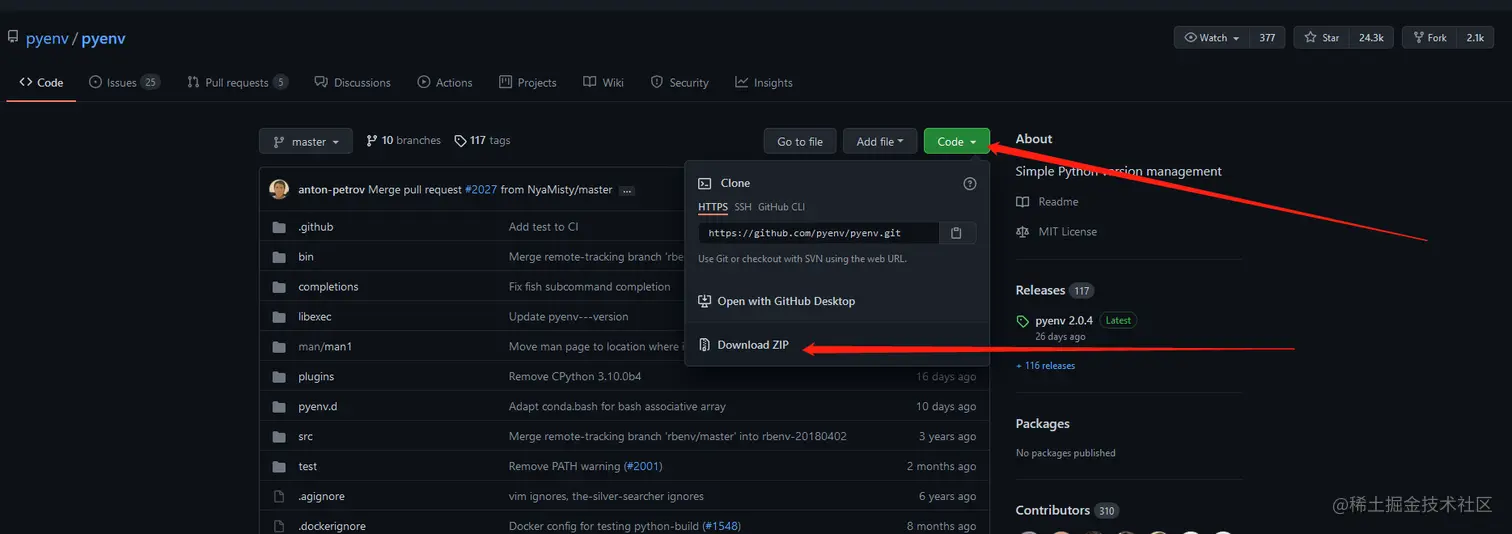Open the Insights tab
Image resolution: width=1512 pixels, height=534 pixels.
tap(764, 83)
